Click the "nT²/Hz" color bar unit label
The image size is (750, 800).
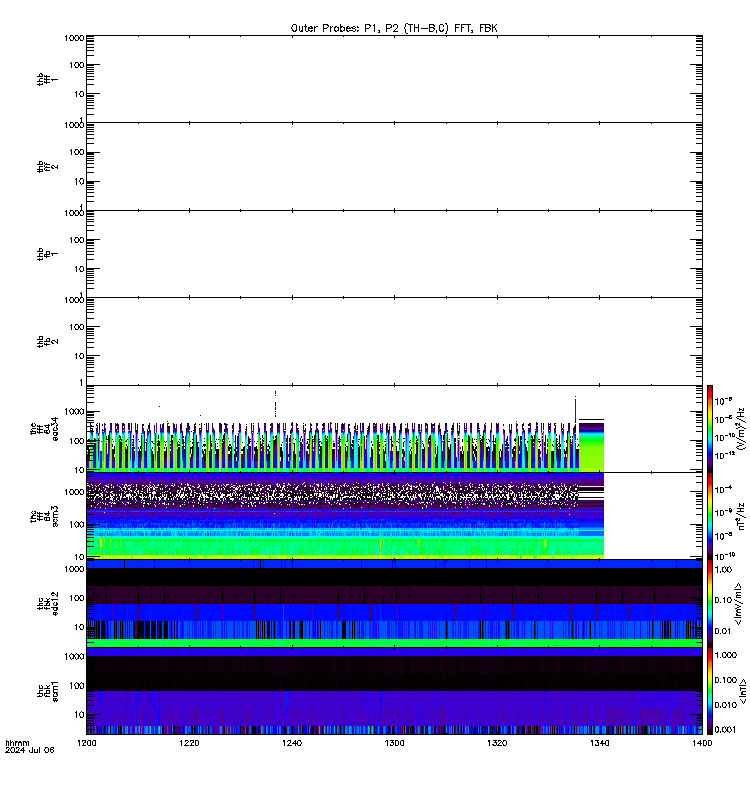[742, 516]
